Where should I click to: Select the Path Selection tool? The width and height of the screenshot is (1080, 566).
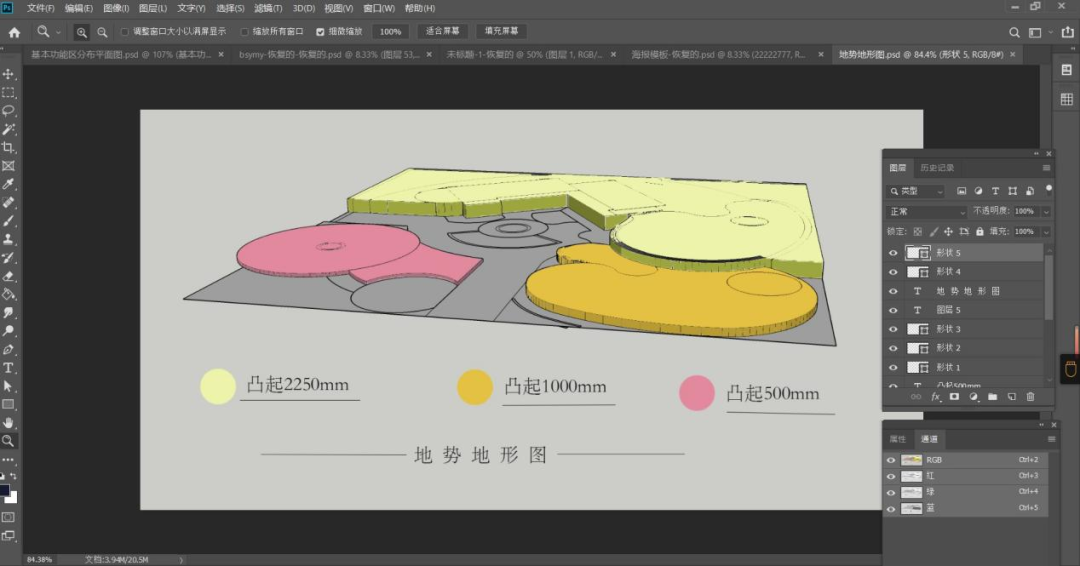[8, 386]
